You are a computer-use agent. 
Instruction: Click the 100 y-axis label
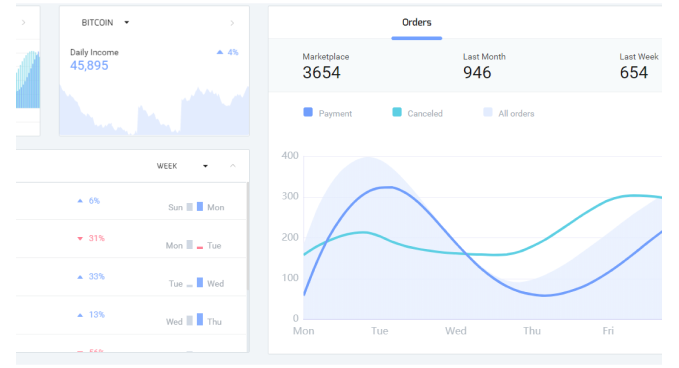coord(290,278)
